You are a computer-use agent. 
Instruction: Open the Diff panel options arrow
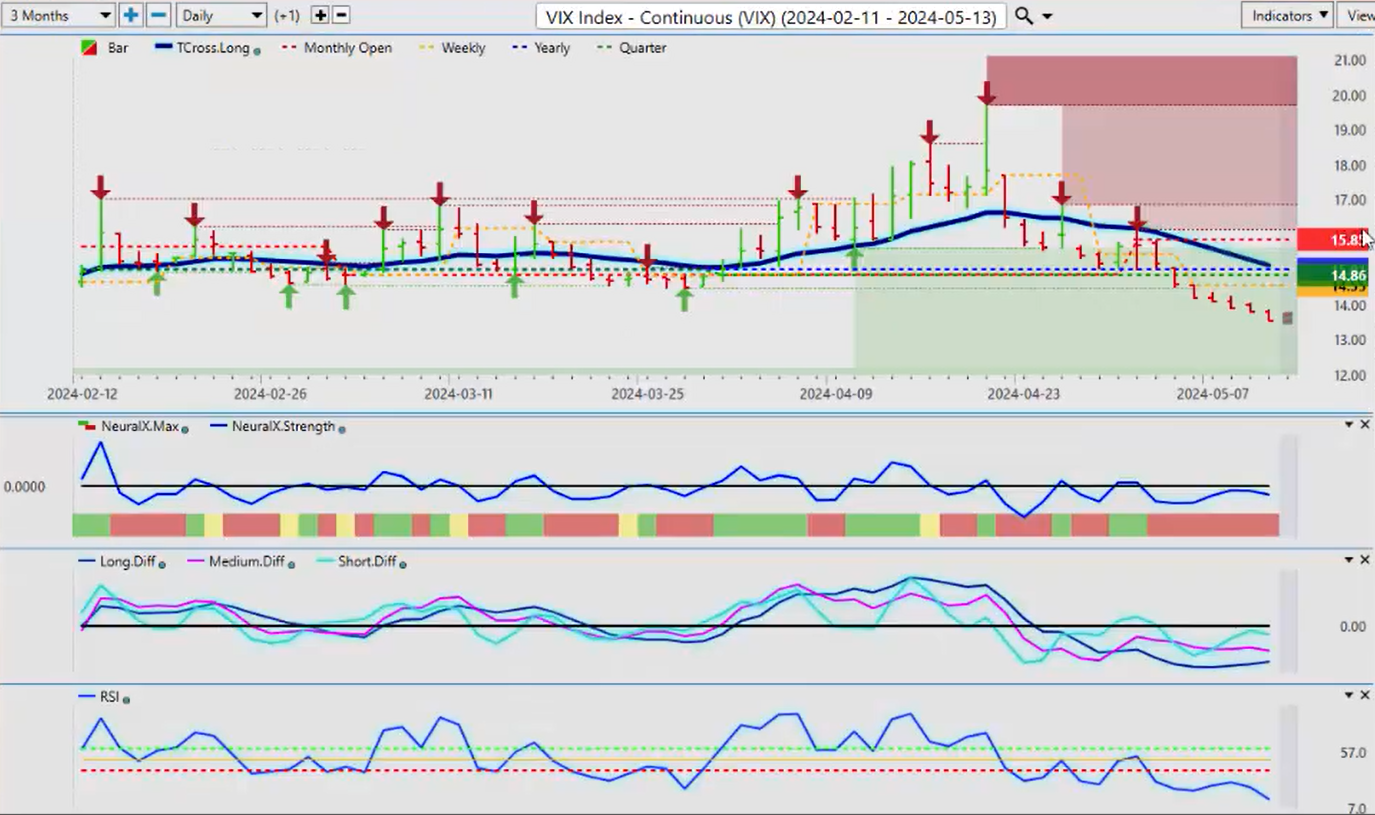point(1348,560)
